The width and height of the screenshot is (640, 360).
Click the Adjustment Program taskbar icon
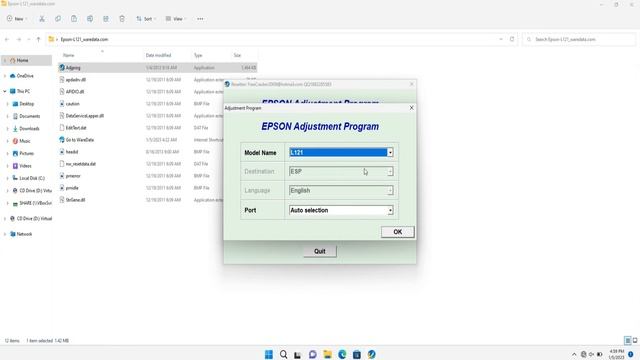[x=371, y=354]
